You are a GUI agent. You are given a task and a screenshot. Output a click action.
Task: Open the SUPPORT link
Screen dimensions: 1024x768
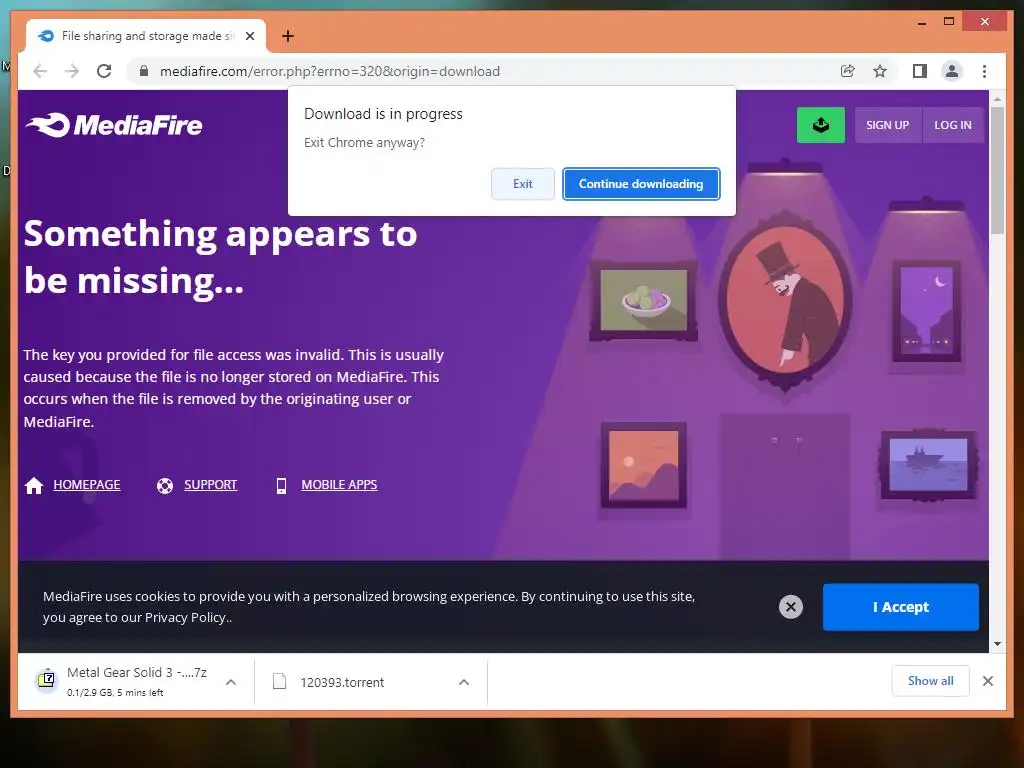[210, 485]
